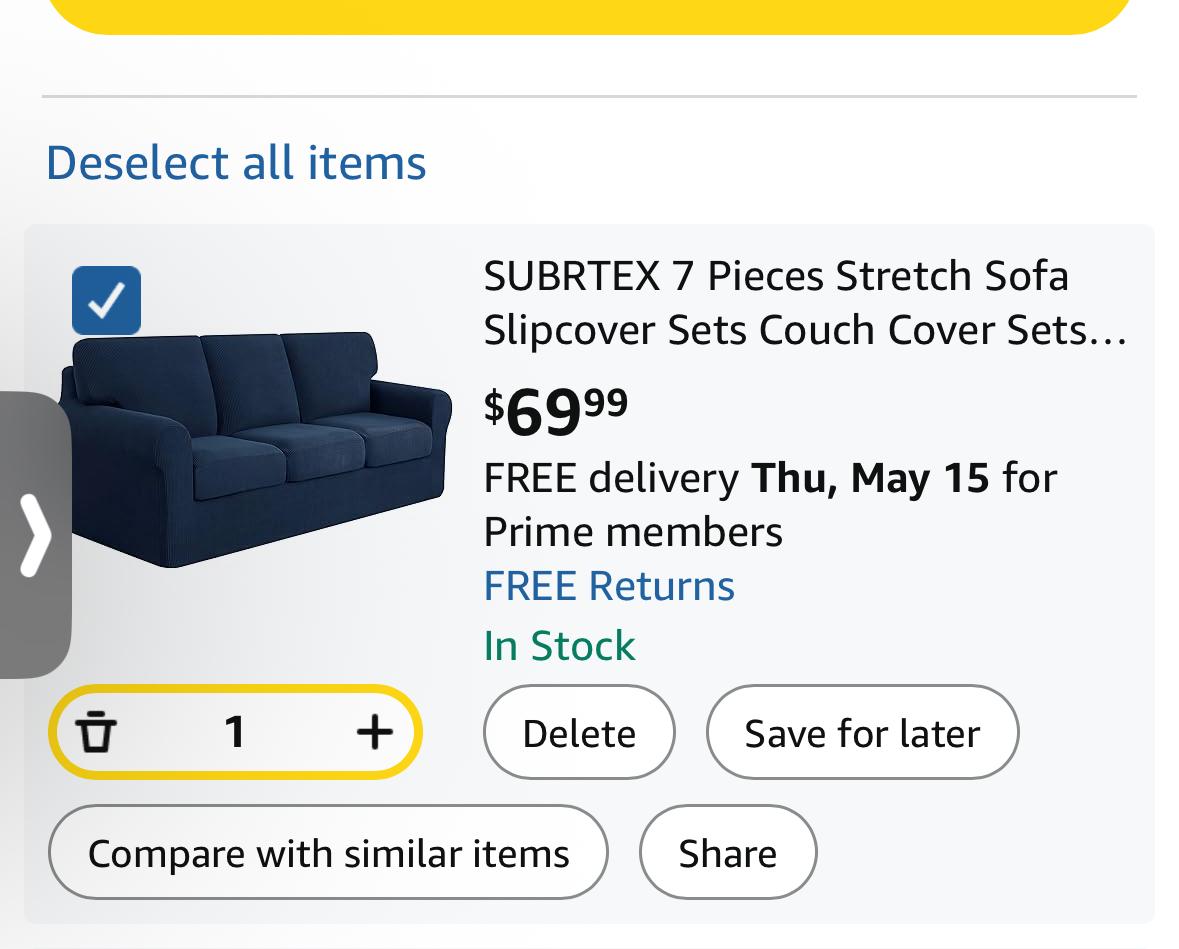Viewport: 1179px width, 949px height.
Task: Click the Thu, May 15 delivery date
Action: point(871,478)
